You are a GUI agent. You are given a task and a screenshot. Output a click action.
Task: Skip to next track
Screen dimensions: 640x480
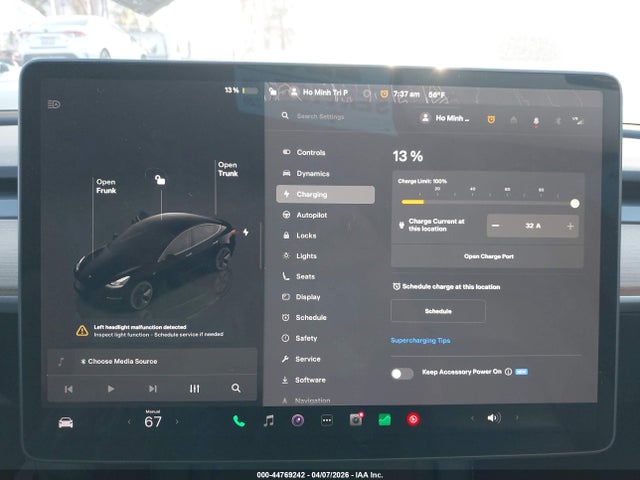[x=153, y=389]
